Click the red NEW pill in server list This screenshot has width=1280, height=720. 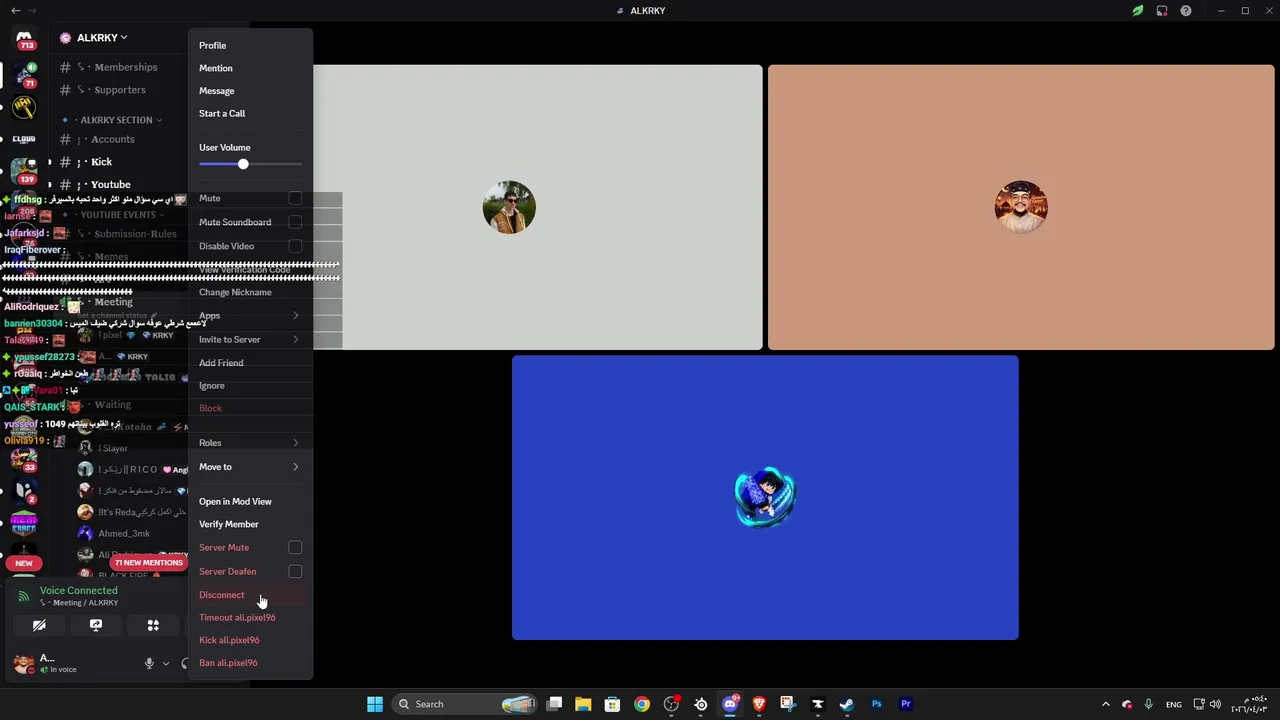[x=24, y=563]
